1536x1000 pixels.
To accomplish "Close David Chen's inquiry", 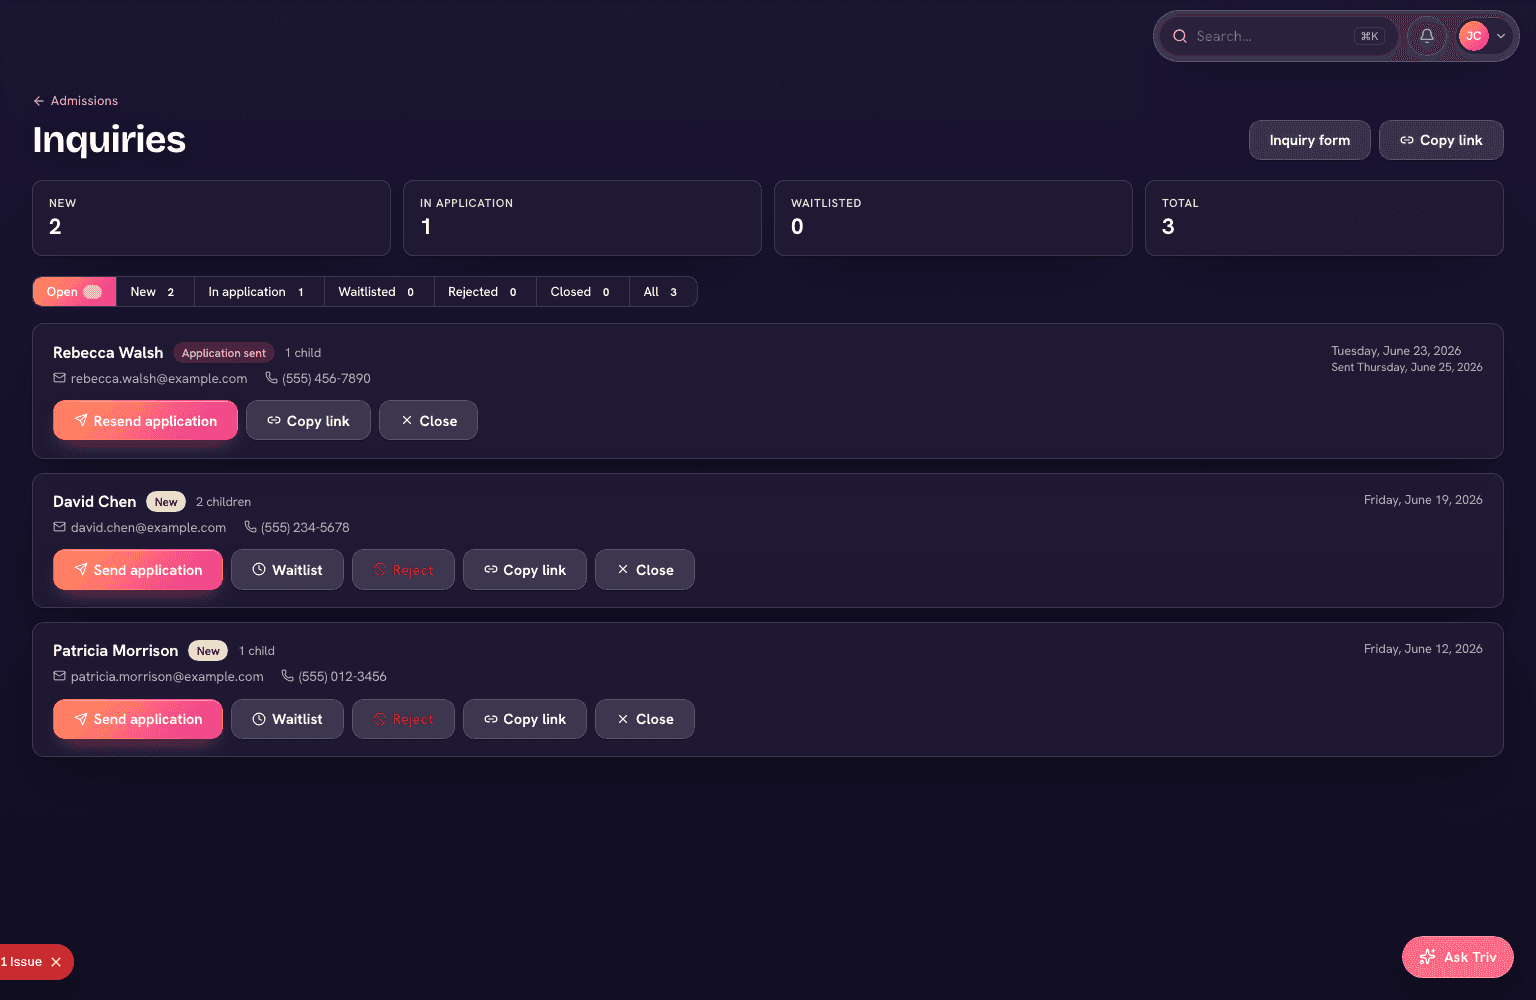I will (x=644, y=570).
